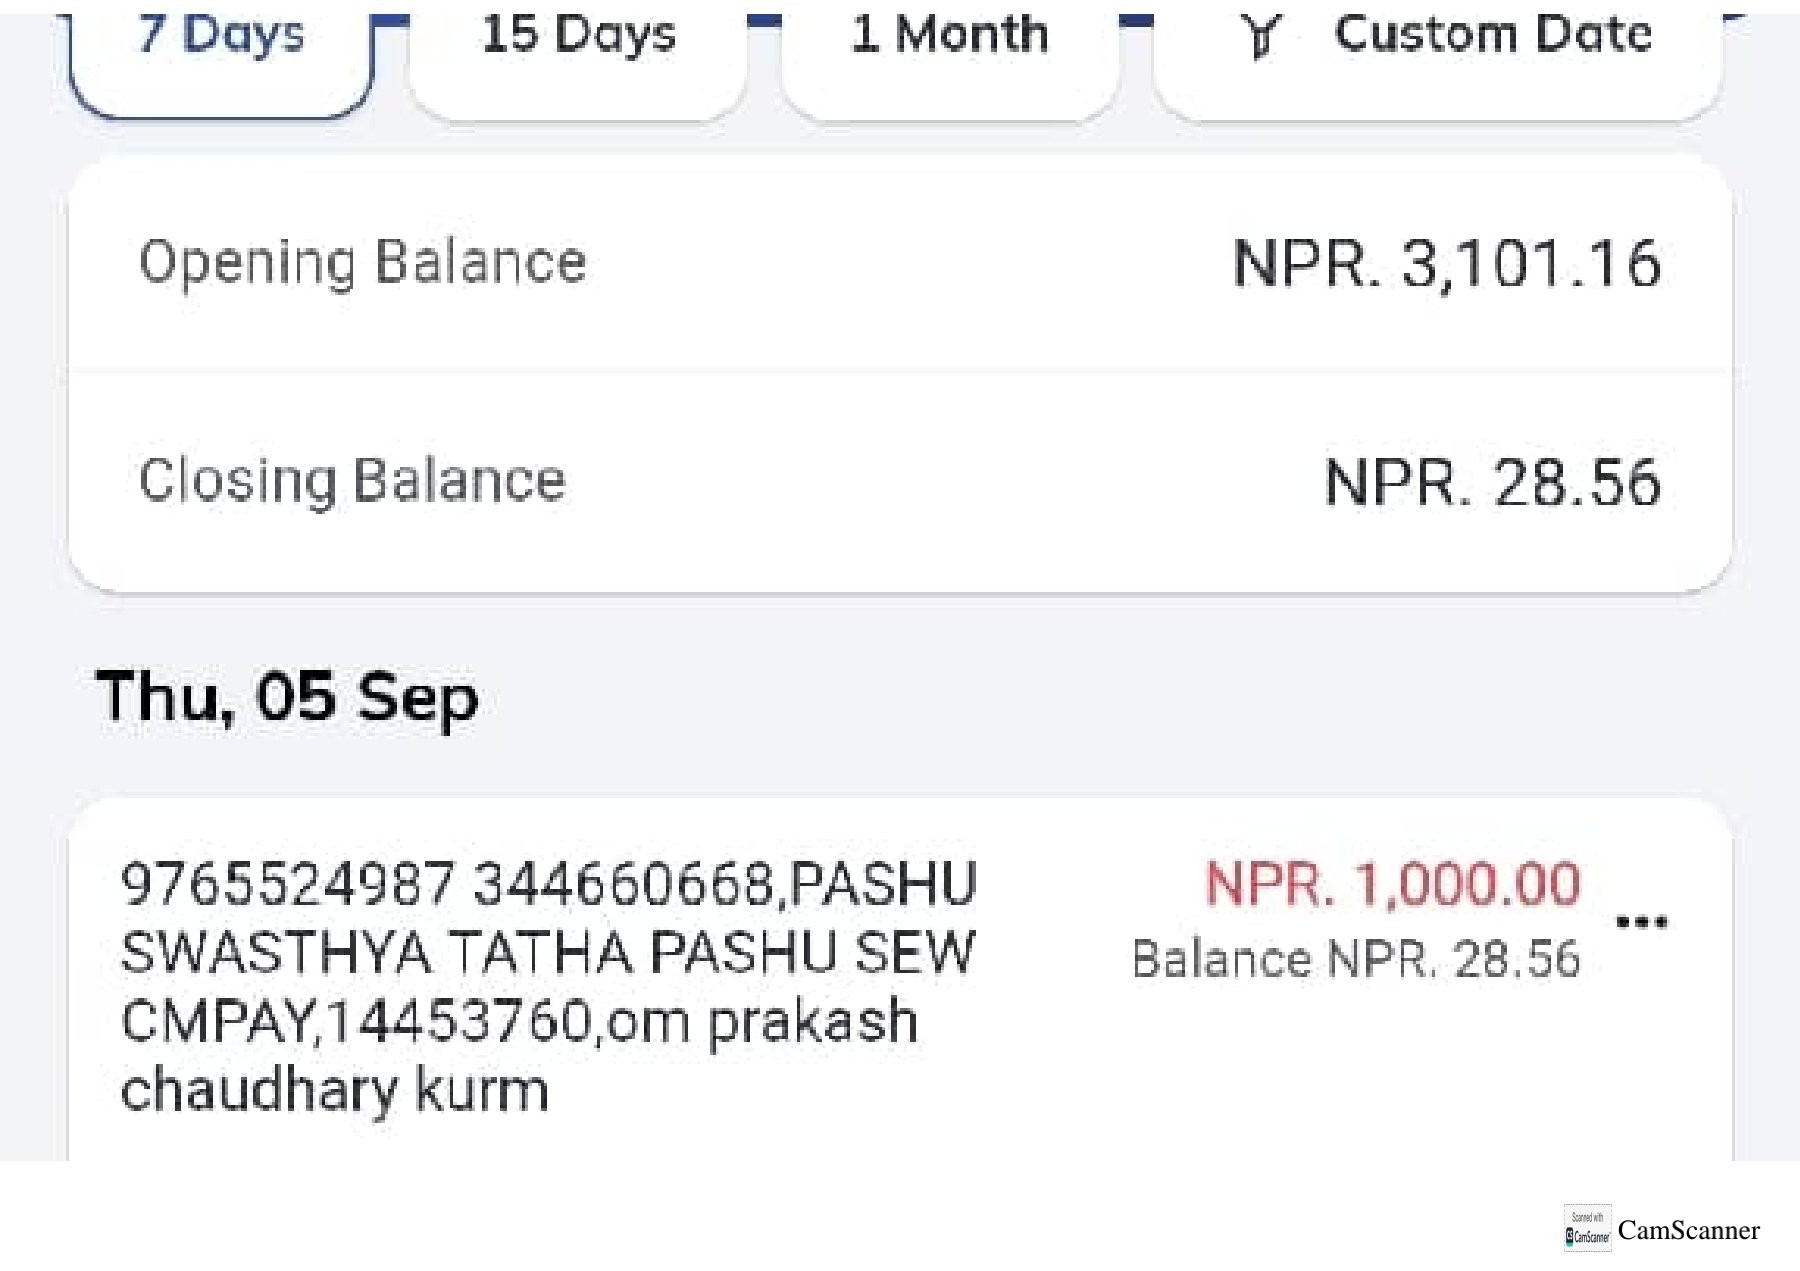
Task: Click the CamScanner logo icon
Action: (1588, 1229)
